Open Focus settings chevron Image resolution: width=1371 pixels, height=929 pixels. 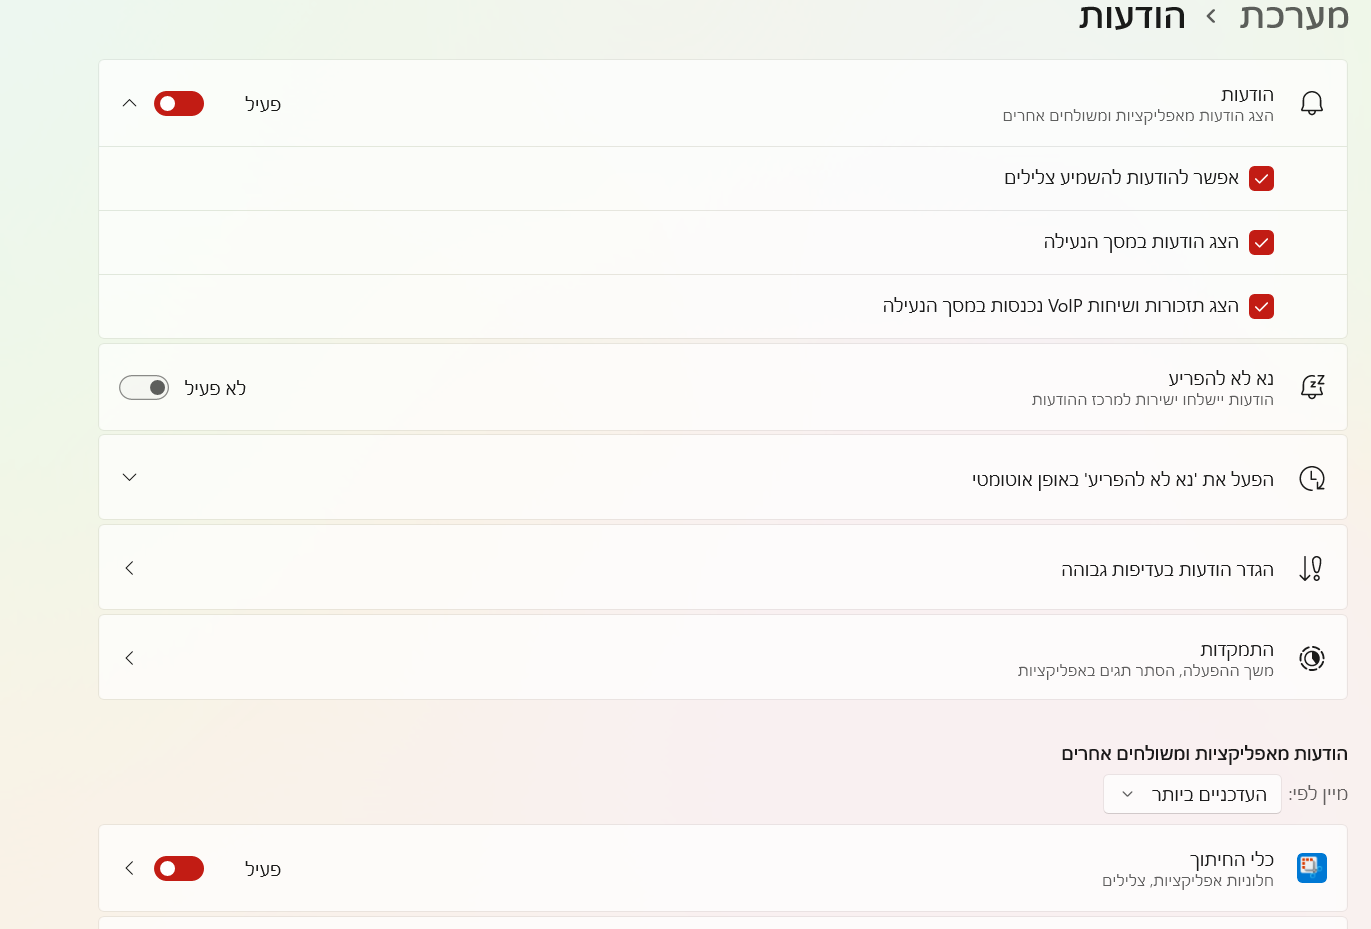click(x=129, y=658)
